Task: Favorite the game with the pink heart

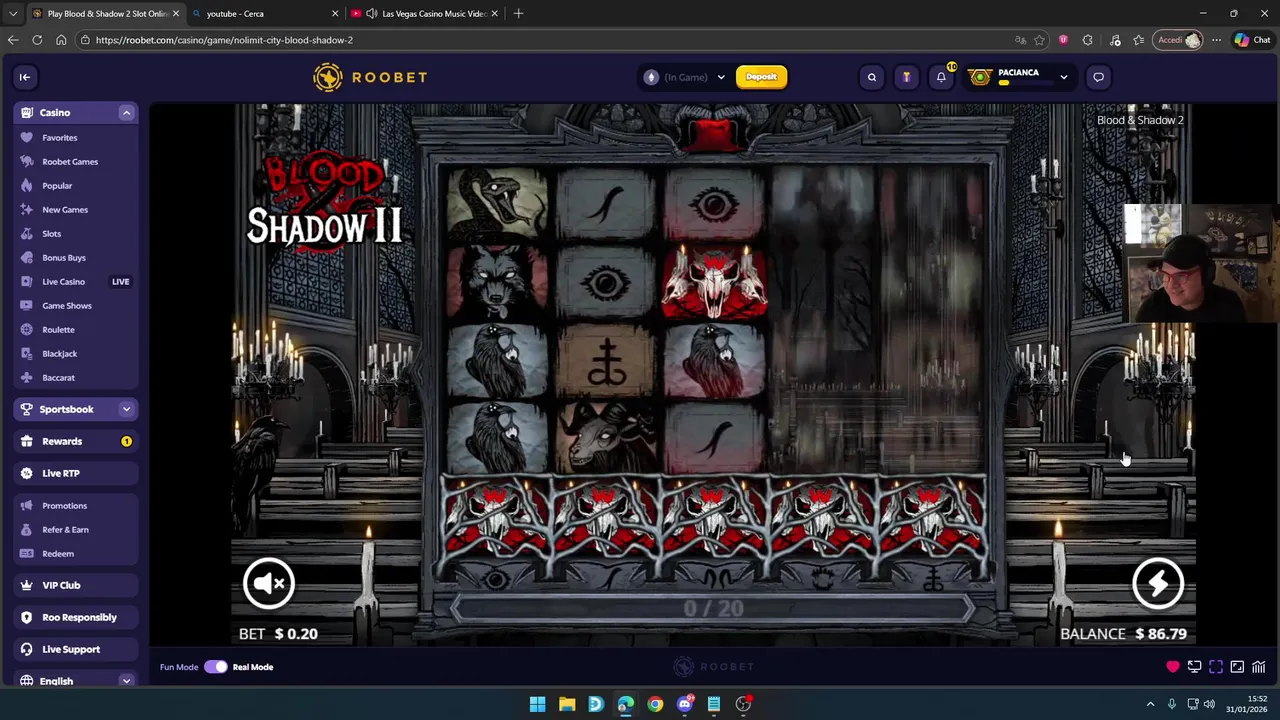Action: 1172,667
